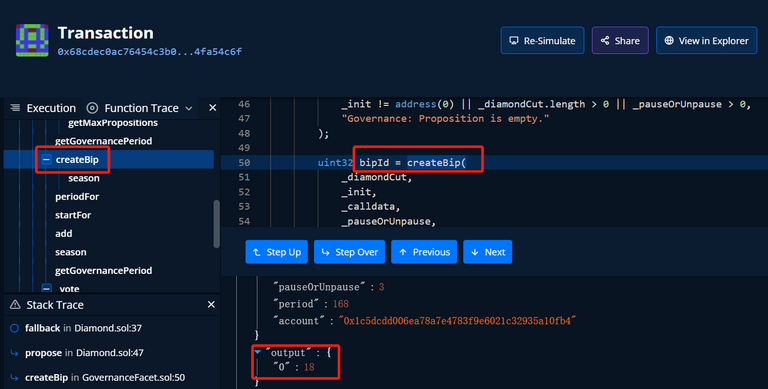Click the Execution list icon

pos(15,108)
